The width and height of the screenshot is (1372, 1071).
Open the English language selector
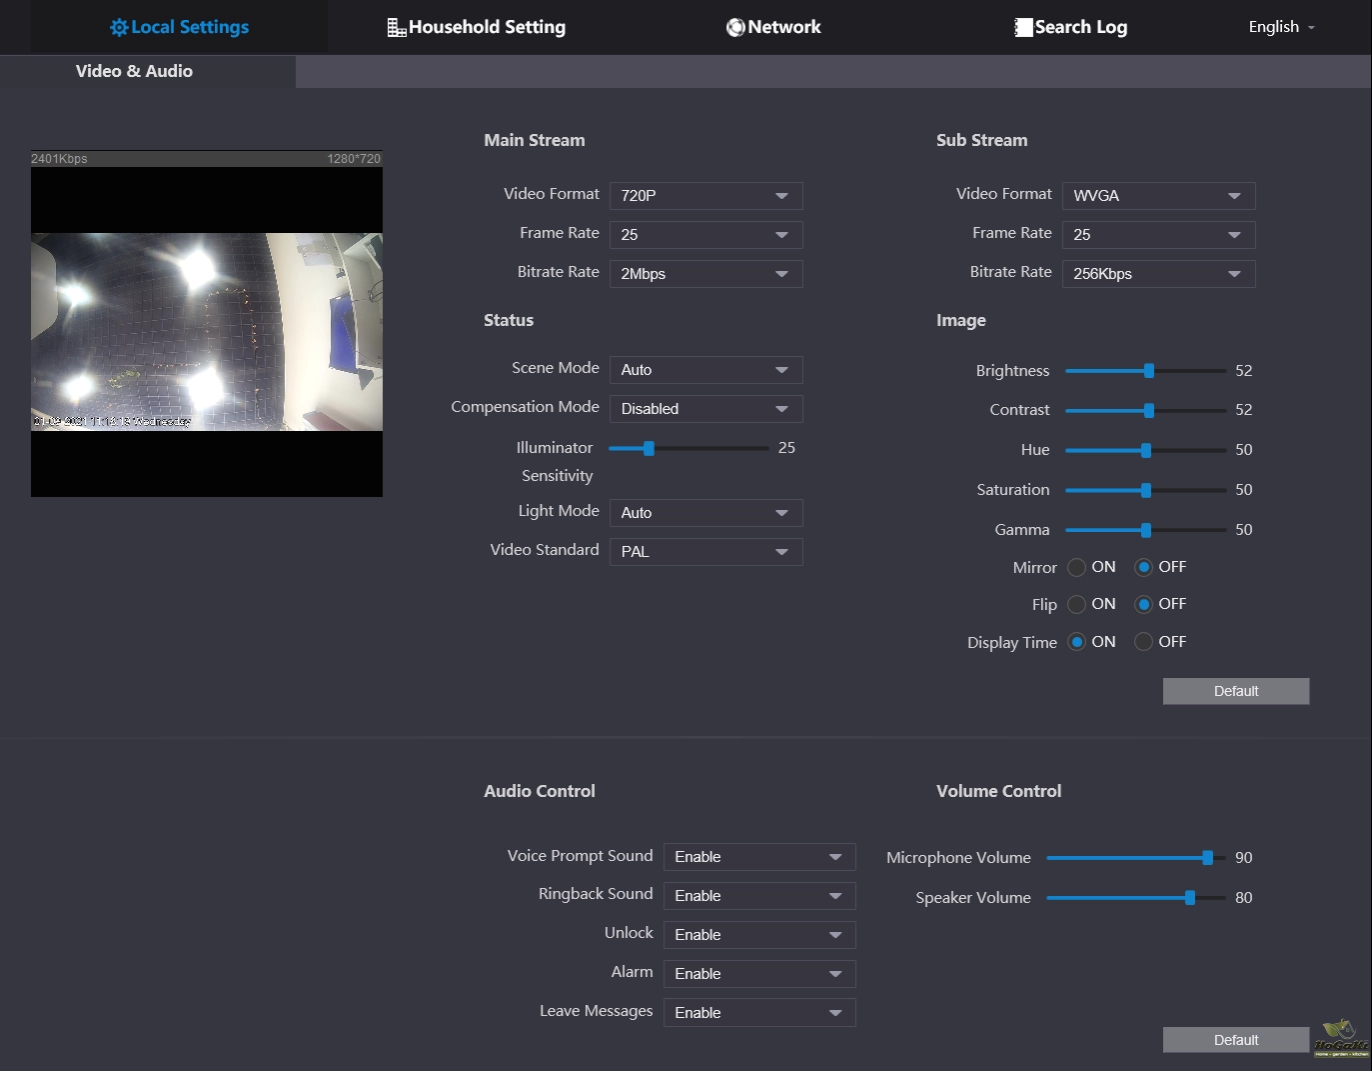(1281, 27)
